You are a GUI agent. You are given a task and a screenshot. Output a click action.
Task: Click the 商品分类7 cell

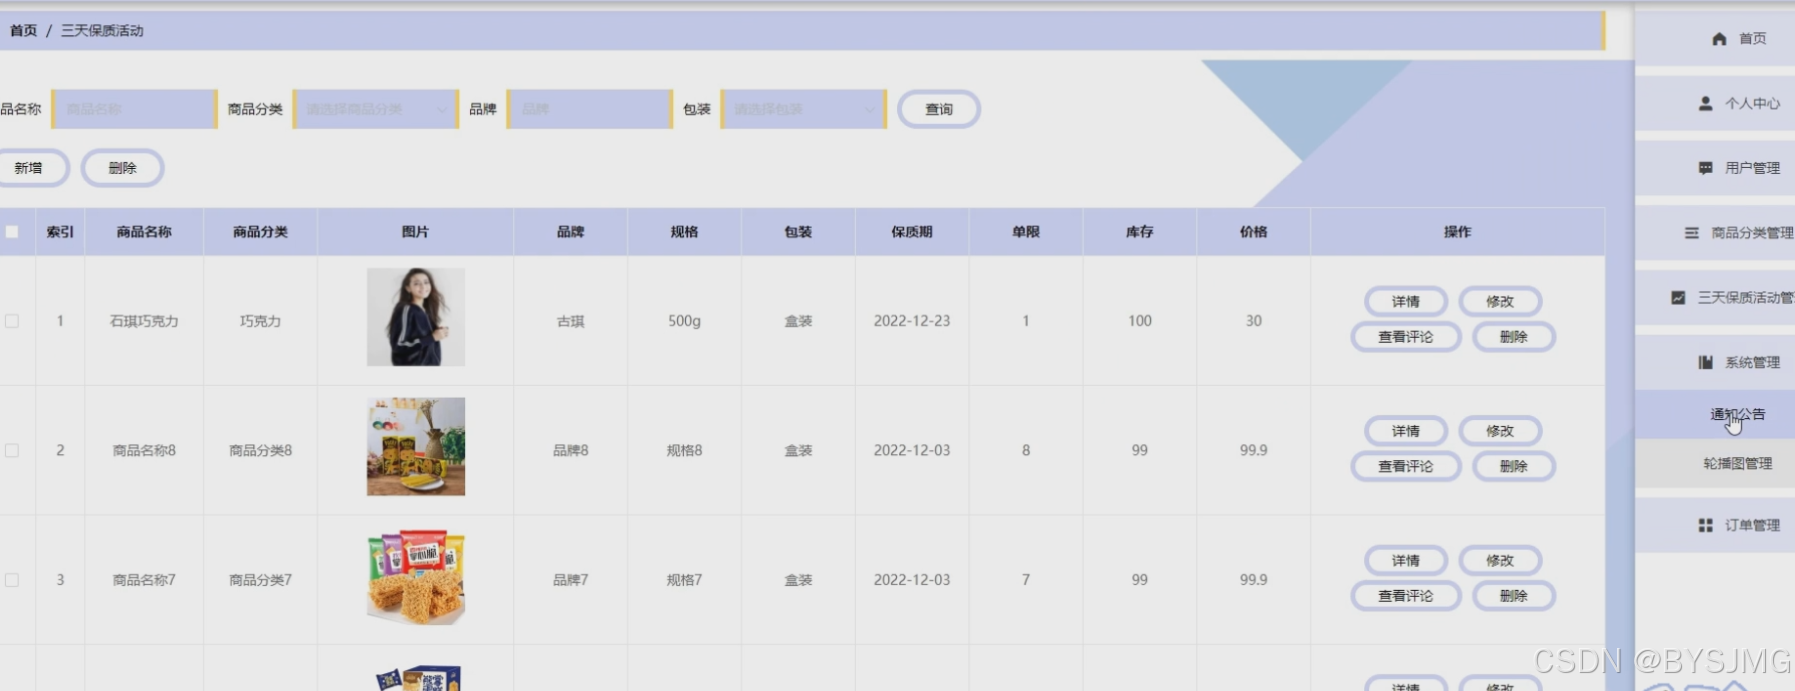pyautogui.click(x=260, y=579)
